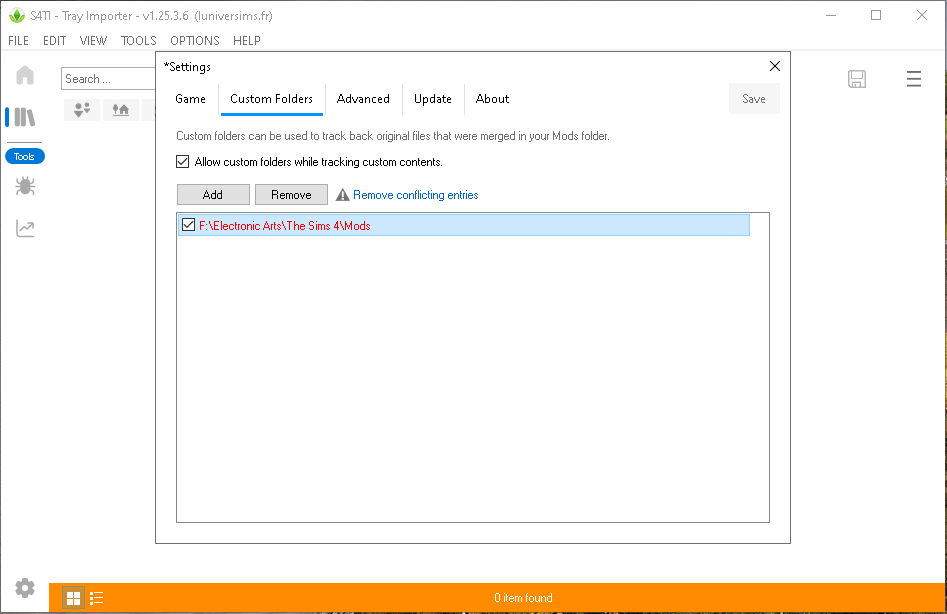Open the bug tool in sidebar
Image resolution: width=947 pixels, height=614 pixels.
[x=25, y=186]
